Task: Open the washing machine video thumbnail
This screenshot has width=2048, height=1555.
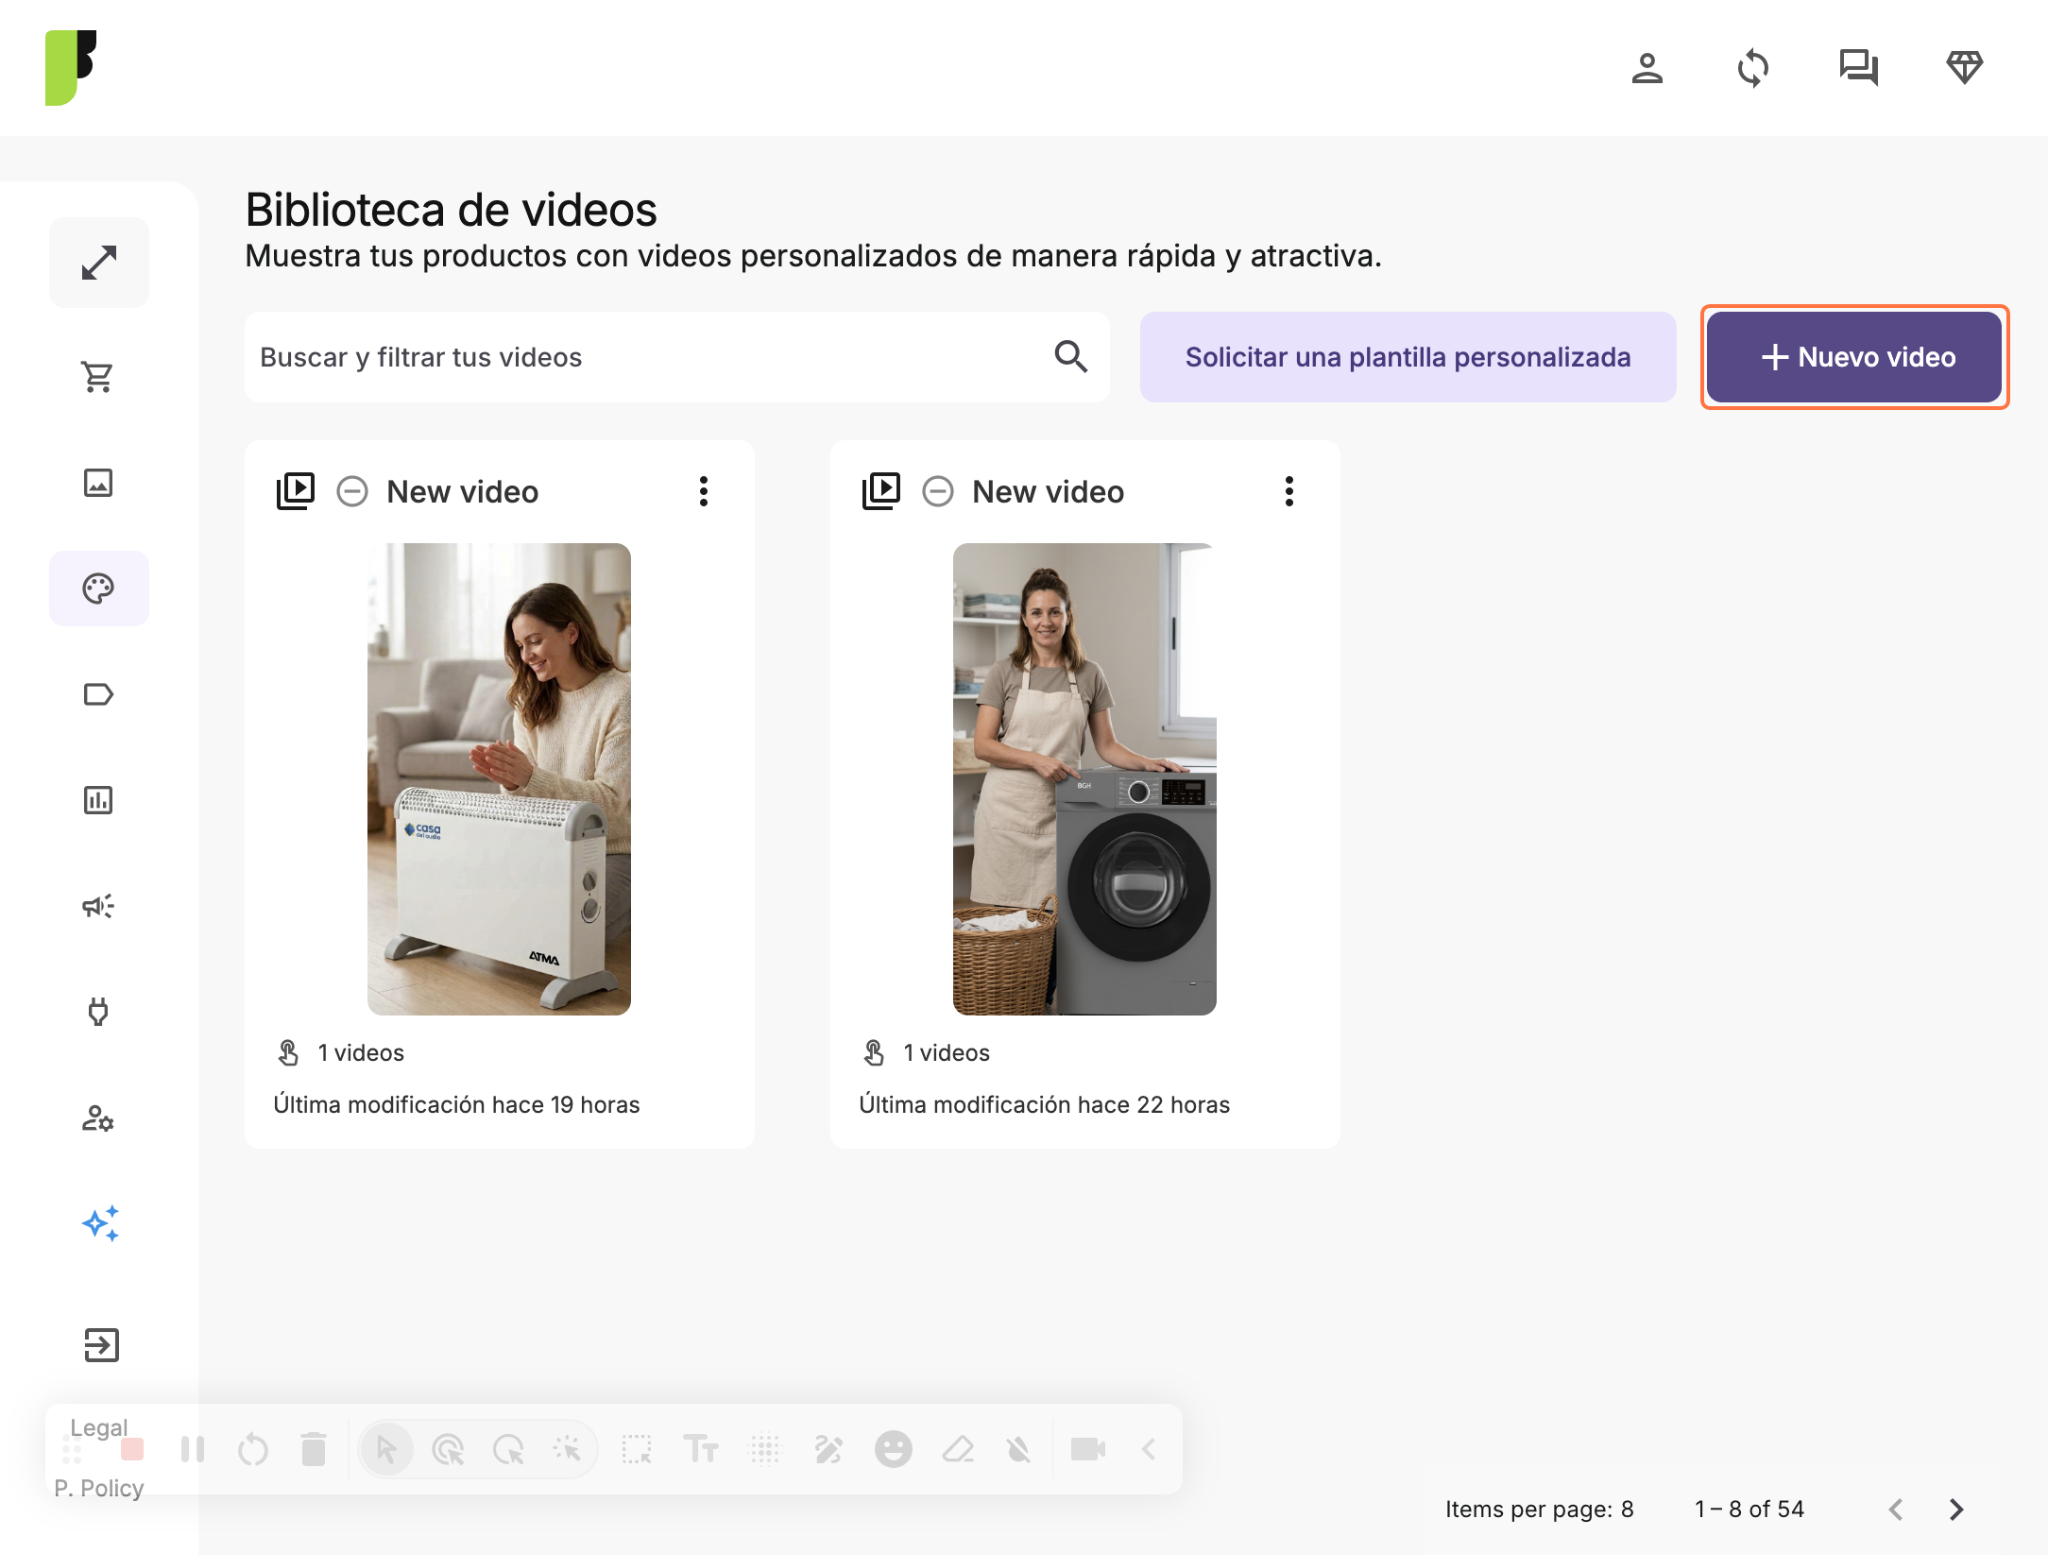Action: point(1084,779)
